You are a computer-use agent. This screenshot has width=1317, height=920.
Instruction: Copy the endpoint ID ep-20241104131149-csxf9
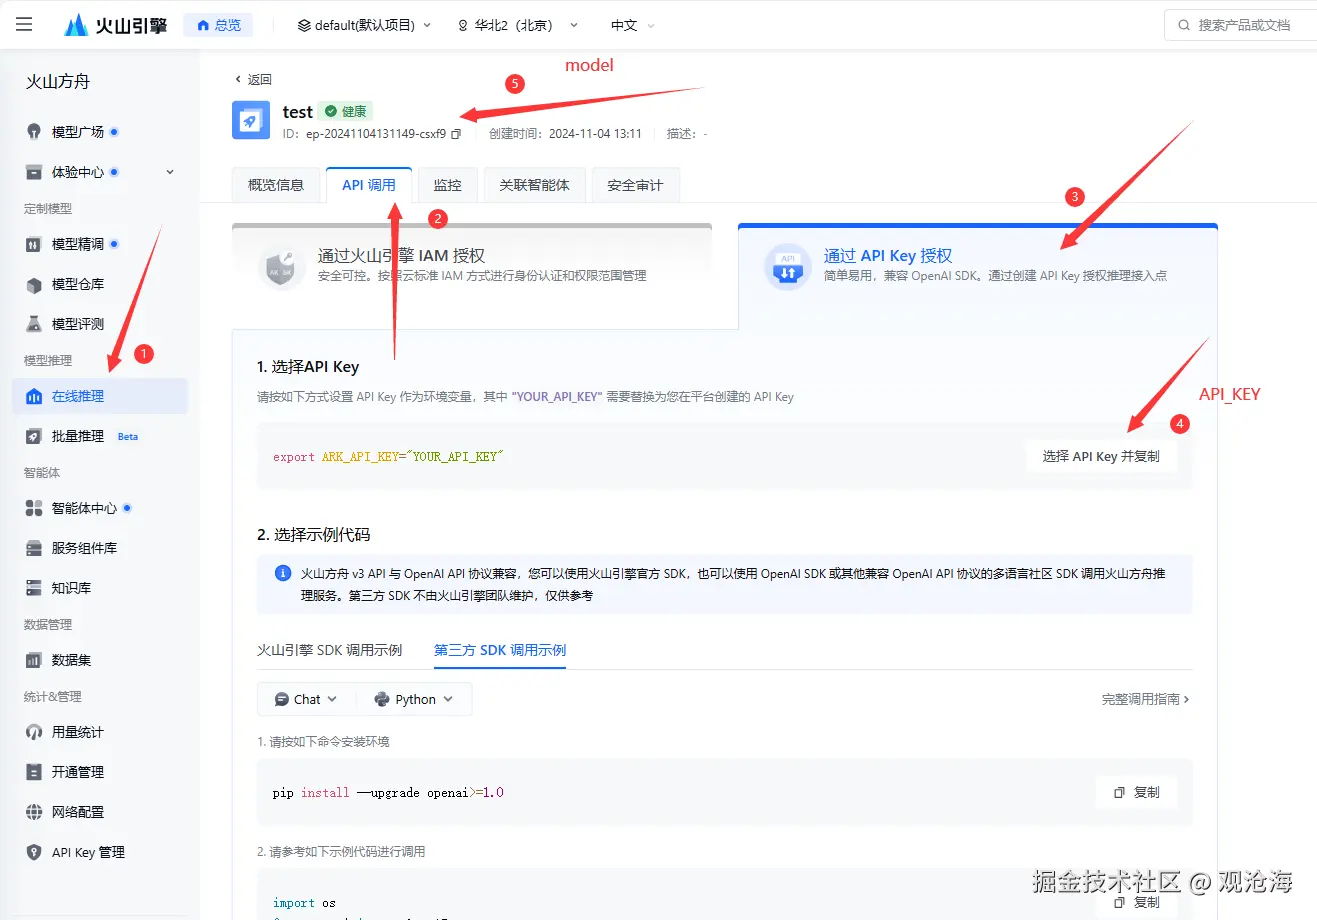coord(456,134)
